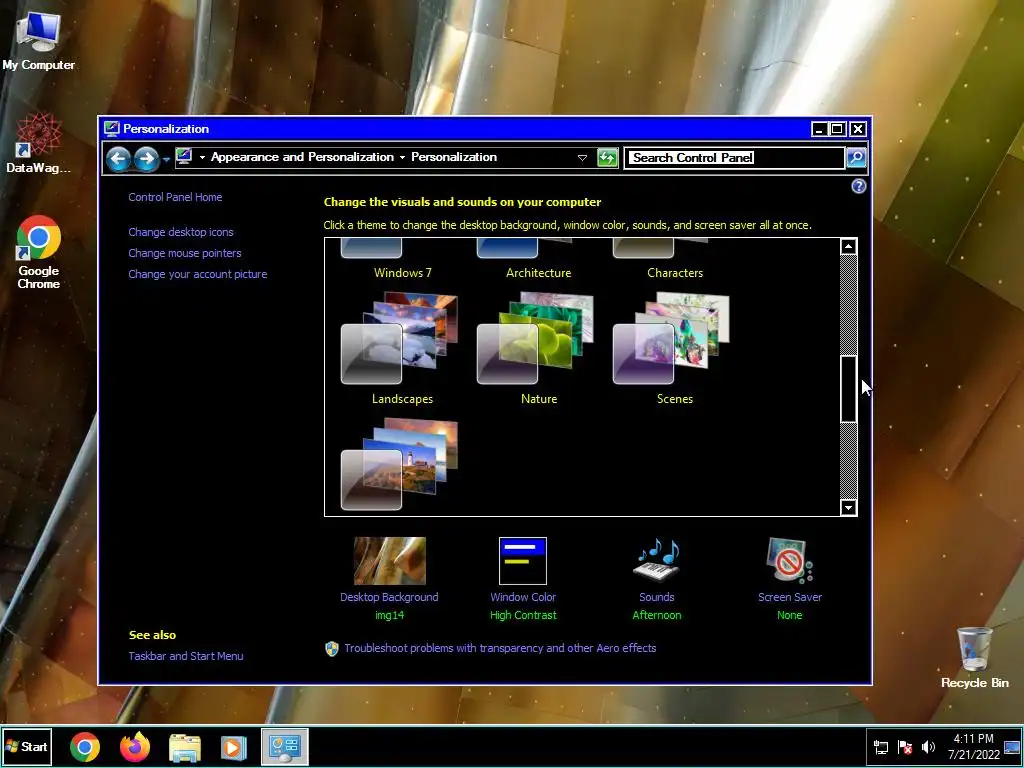Click the Personalization breadcrumb
This screenshot has height=768, width=1024.
454,157
